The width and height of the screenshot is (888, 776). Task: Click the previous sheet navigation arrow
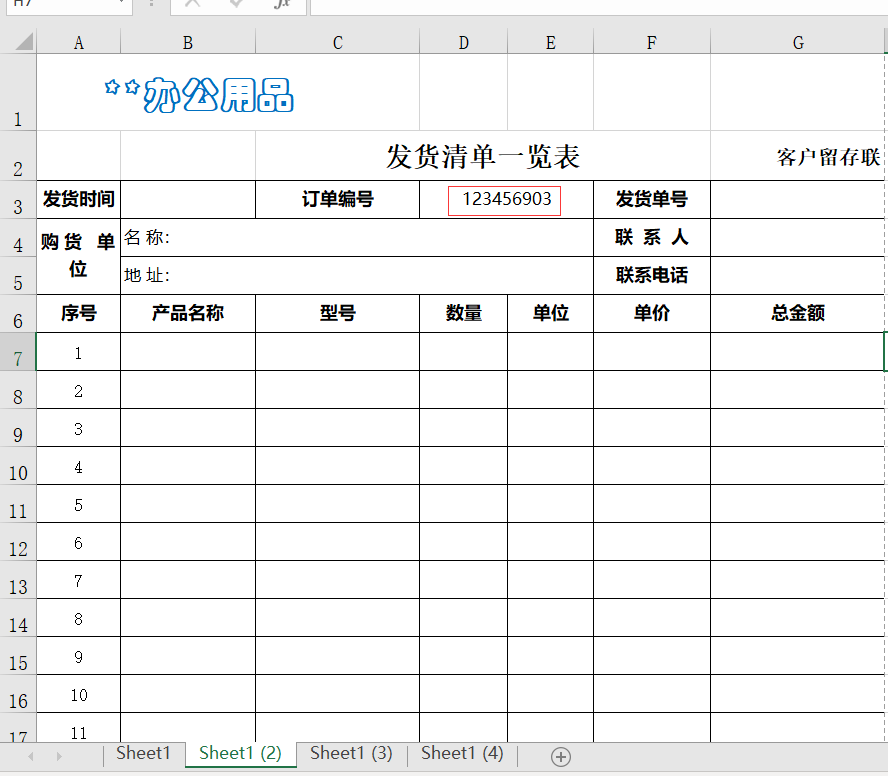31,757
